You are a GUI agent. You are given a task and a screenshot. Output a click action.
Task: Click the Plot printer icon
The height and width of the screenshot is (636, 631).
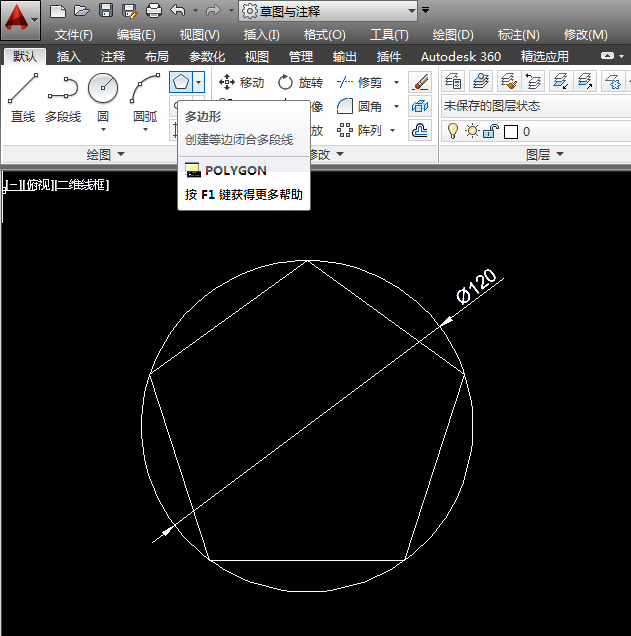tap(154, 11)
